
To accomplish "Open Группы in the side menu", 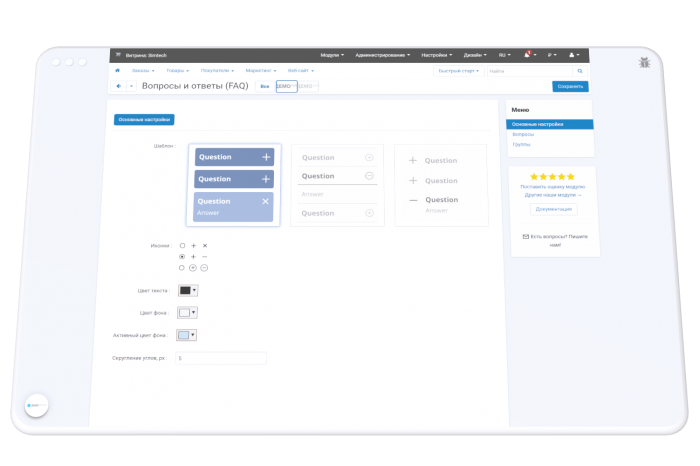I will (x=521, y=145).
